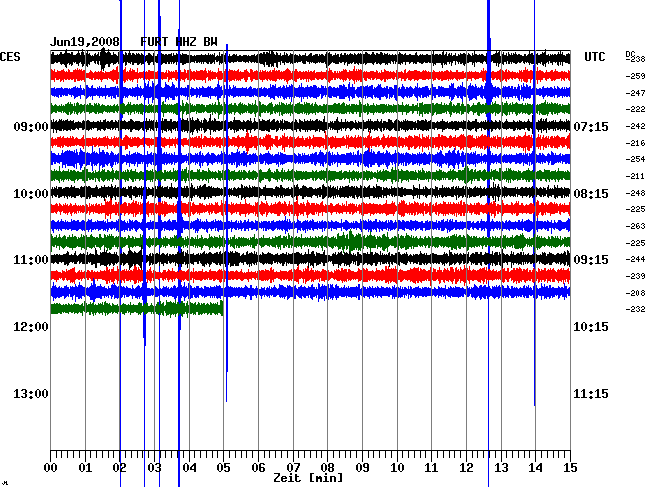Click the 12:00 local time label
This screenshot has height=494, width=650.
point(31,327)
